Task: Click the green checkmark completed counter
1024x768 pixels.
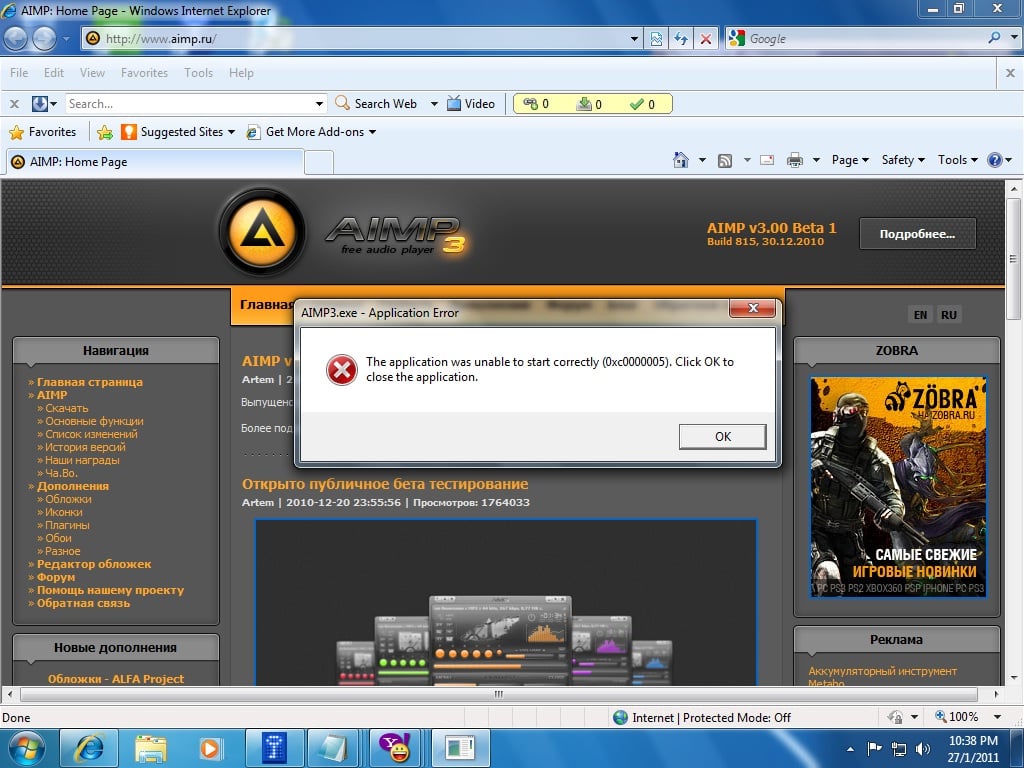Action: pyautogui.click(x=641, y=104)
